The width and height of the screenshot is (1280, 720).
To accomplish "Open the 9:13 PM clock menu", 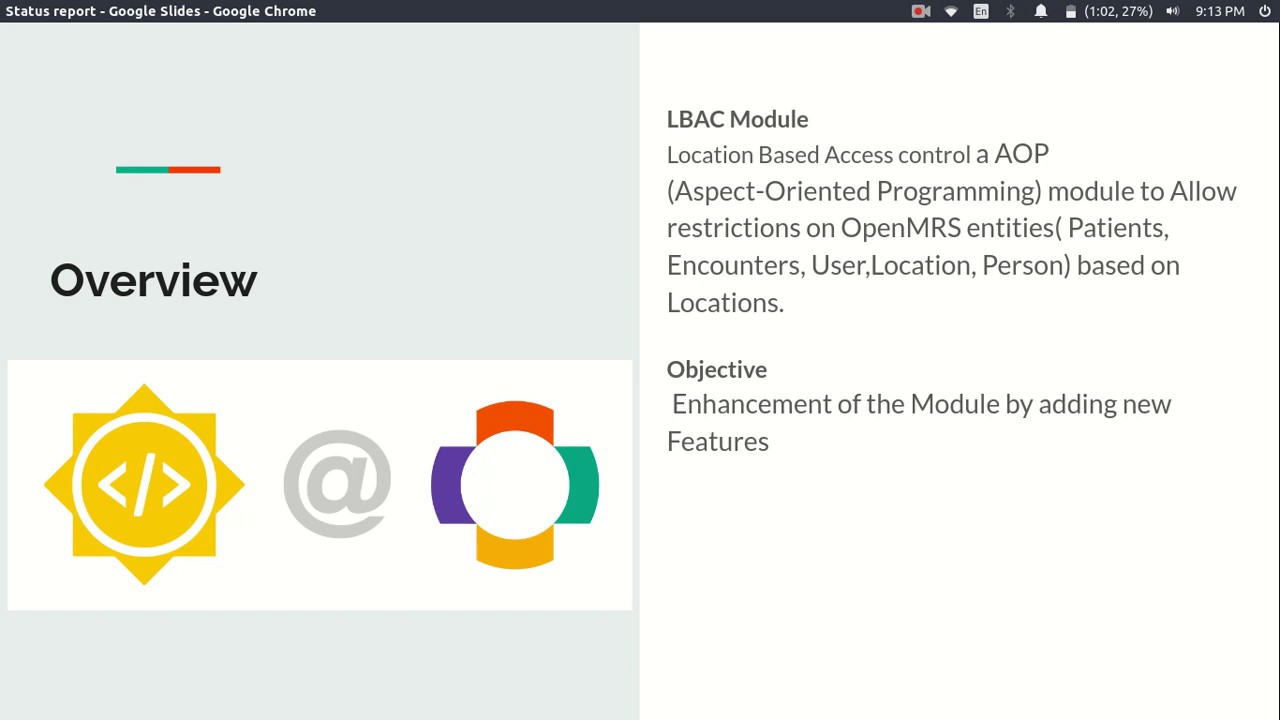I will tap(1220, 11).
